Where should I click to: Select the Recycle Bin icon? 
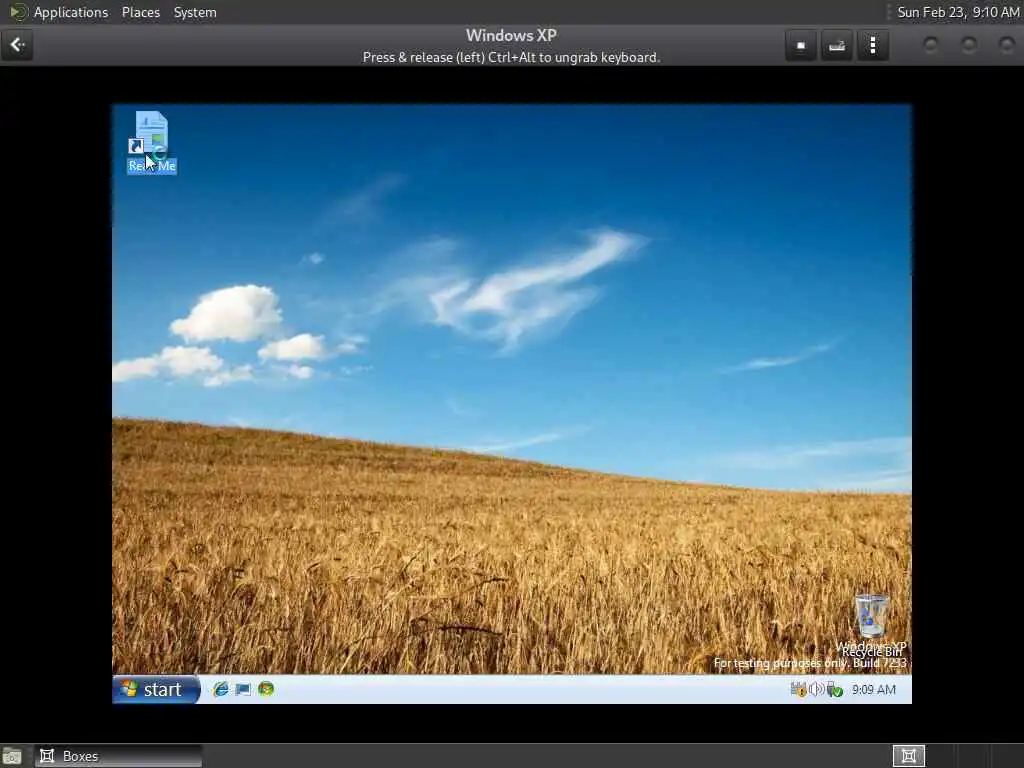(x=872, y=624)
